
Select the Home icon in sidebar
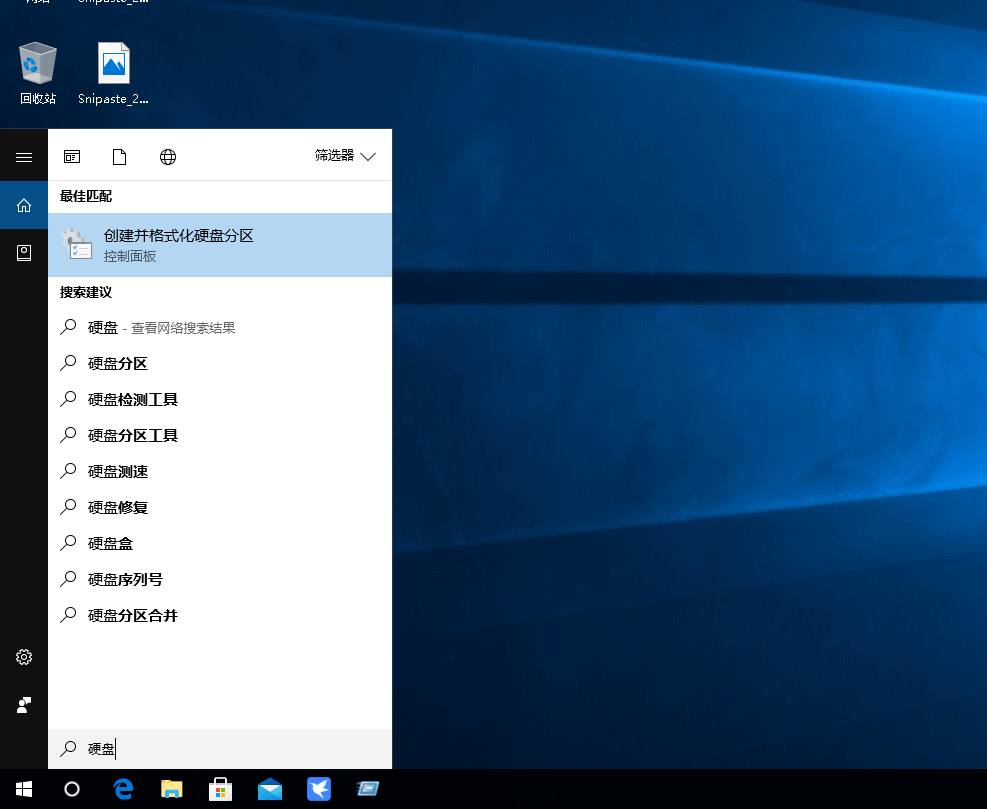coord(24,205)
